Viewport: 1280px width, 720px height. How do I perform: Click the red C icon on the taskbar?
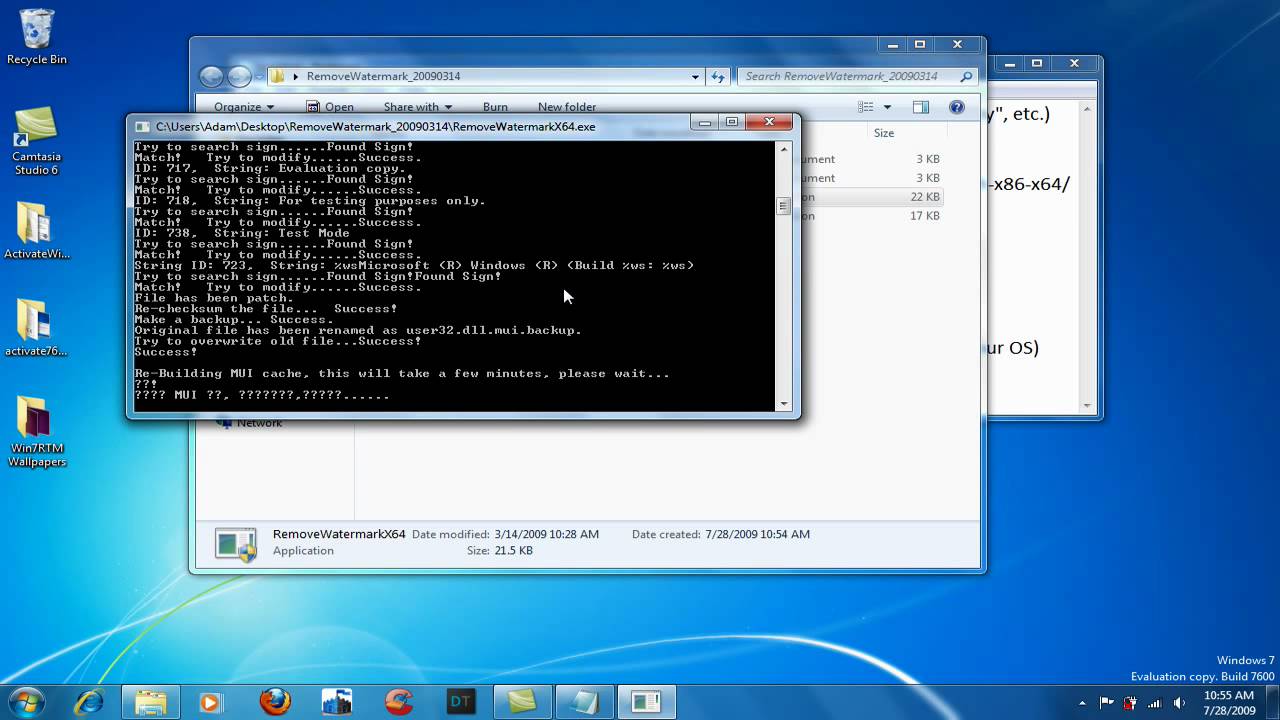(x=398, y=702)
